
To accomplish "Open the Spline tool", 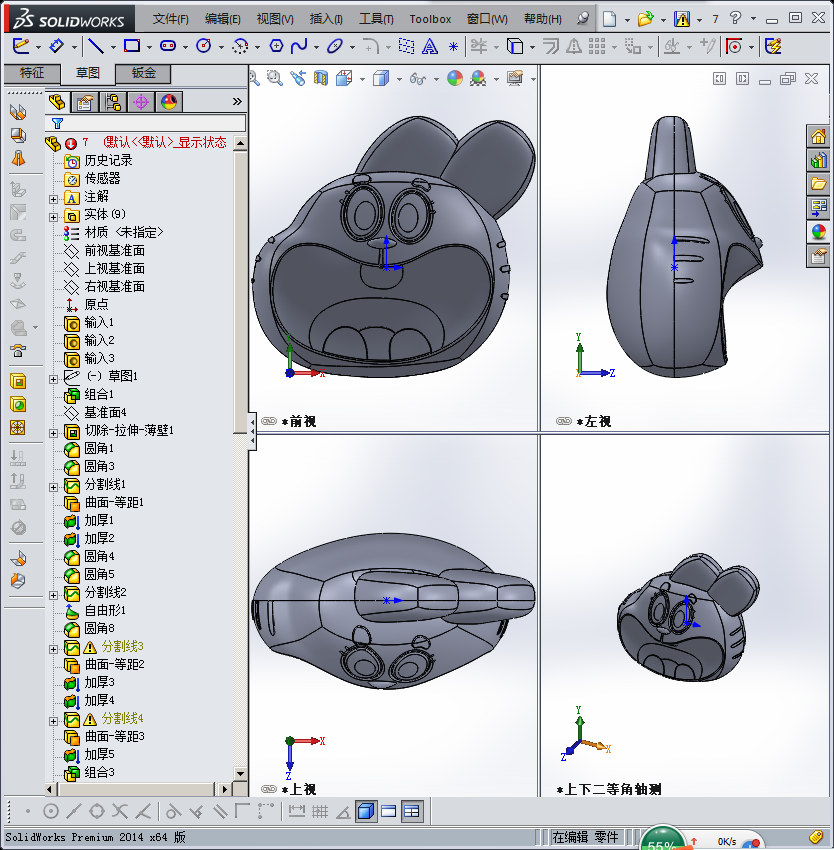I will tap(298, 46).
